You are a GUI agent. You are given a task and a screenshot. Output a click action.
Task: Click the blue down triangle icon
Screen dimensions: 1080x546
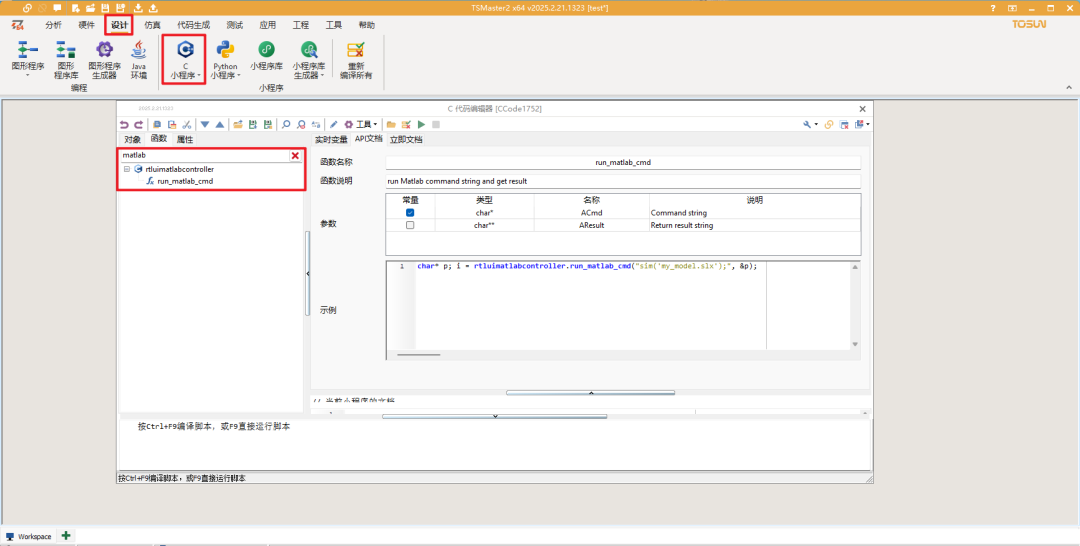[x=205, y=125]
